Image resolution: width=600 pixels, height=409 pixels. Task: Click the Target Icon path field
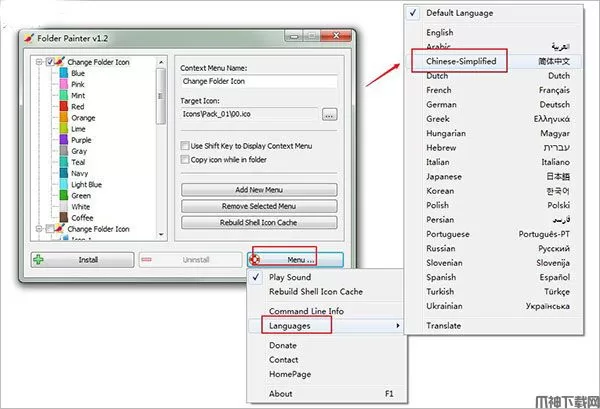pos(249,114)
